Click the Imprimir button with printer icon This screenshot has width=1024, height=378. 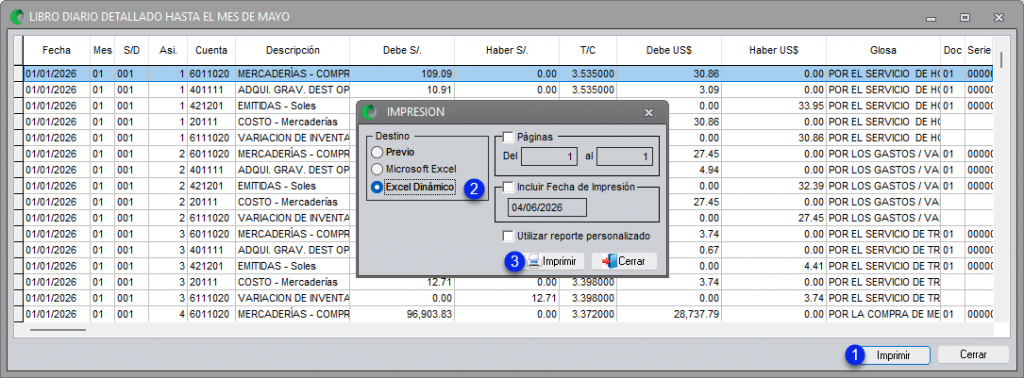(x=554, y=261)
